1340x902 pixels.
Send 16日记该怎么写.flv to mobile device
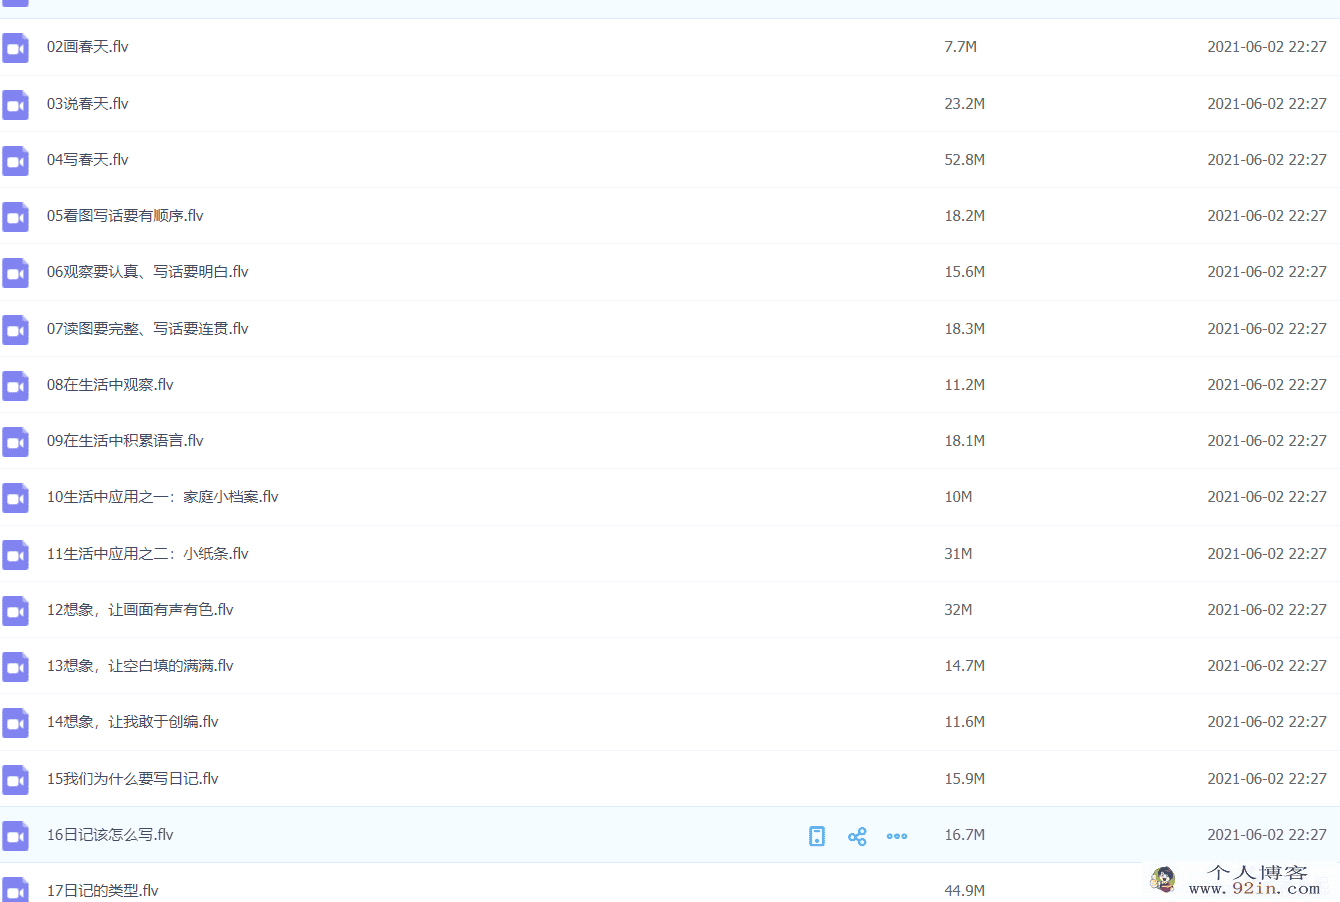click(x=817, y=836)
